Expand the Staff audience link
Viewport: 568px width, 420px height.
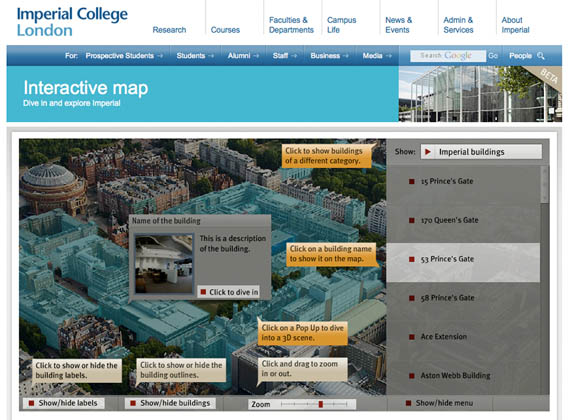[285, 56]
